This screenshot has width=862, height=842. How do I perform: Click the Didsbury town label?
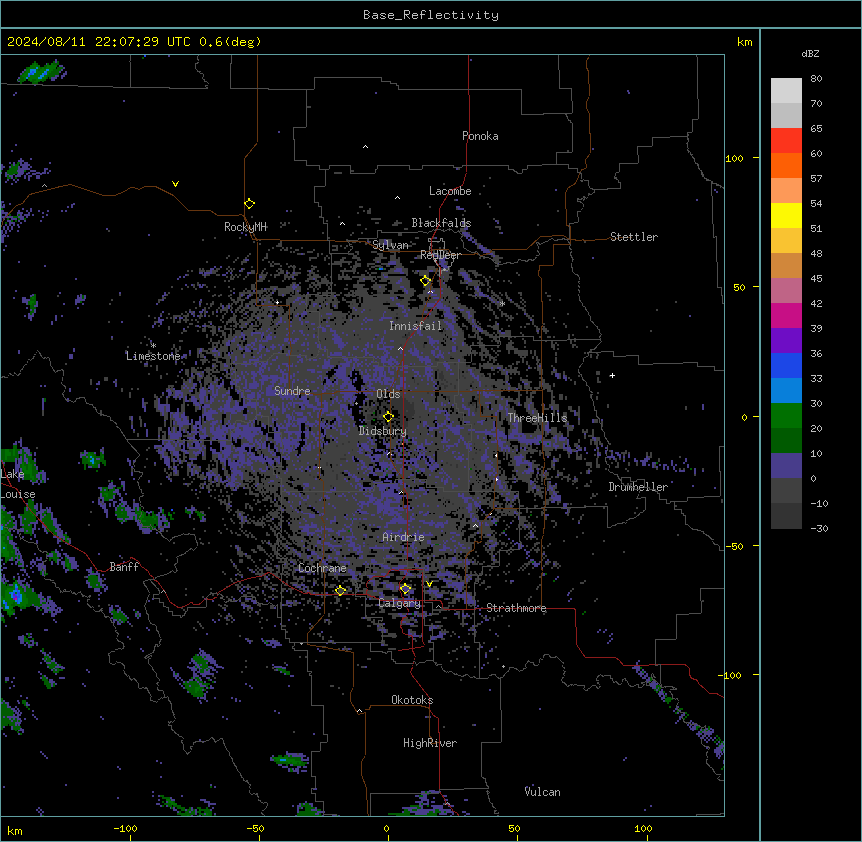click(x=383, y=431)
